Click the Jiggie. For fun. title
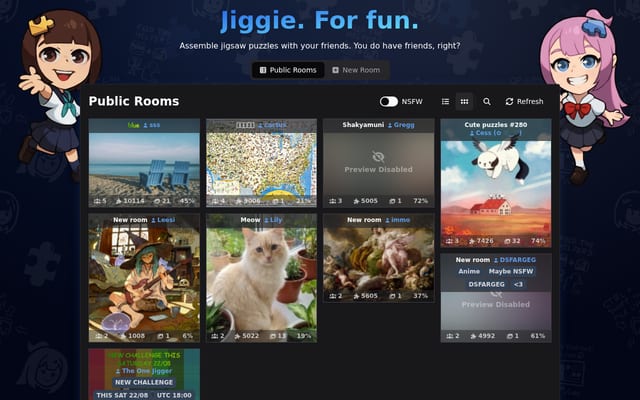Screen dimensions: 640x400 tap(320, 20)
